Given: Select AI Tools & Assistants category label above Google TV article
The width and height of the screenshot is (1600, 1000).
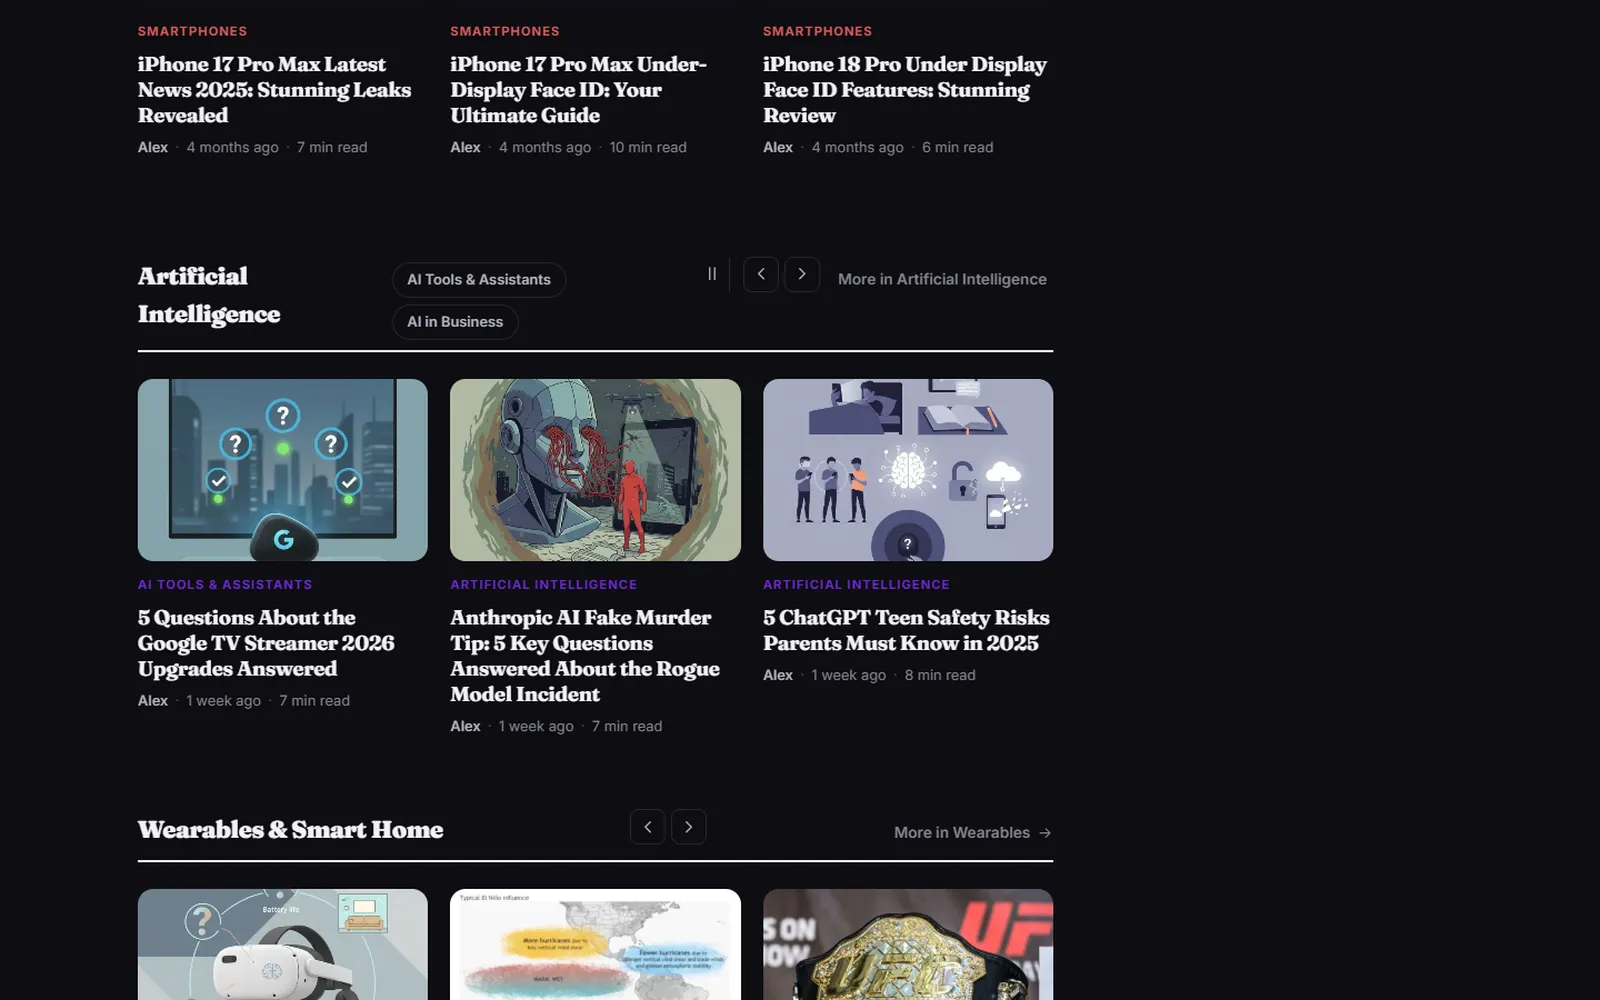Looking at the screenshot, I should (x=225, y=585).
